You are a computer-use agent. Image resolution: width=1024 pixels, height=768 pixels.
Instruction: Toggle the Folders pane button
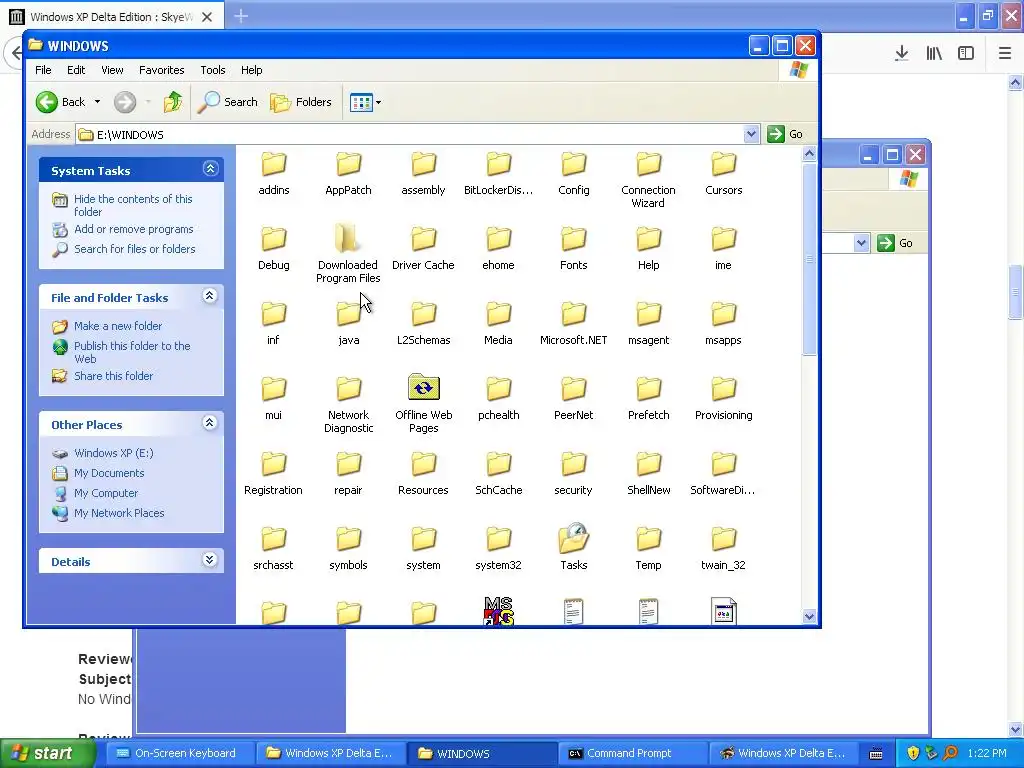[301, 102]
